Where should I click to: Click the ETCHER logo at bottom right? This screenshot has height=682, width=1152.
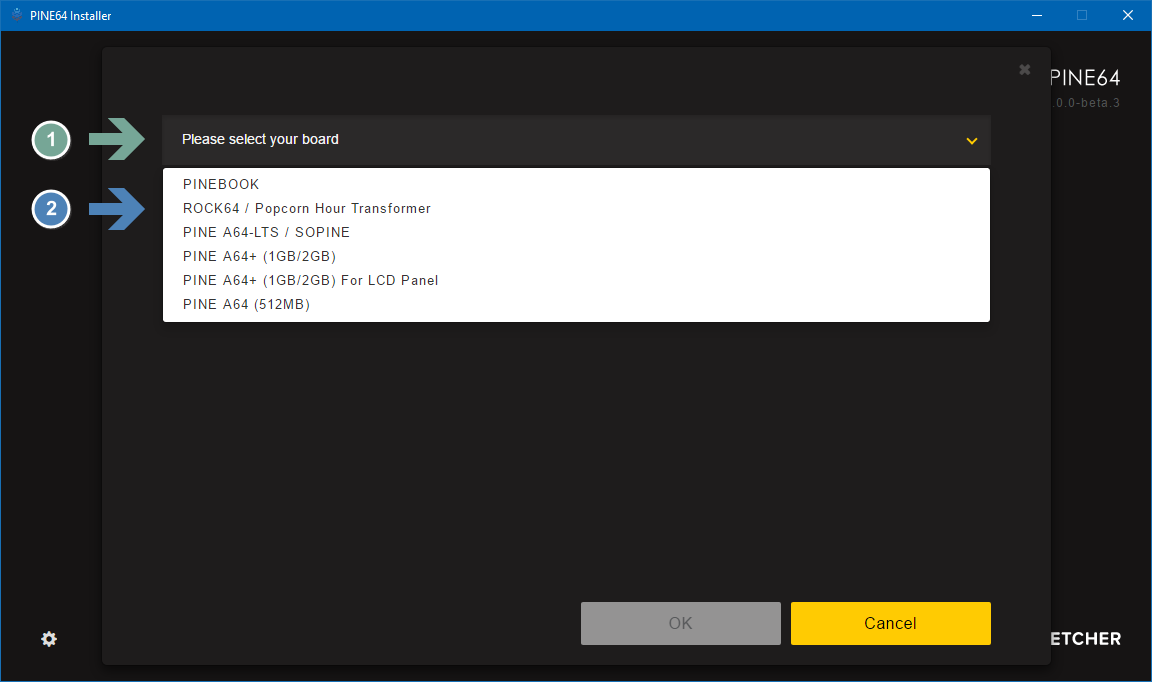(1086, 639)
